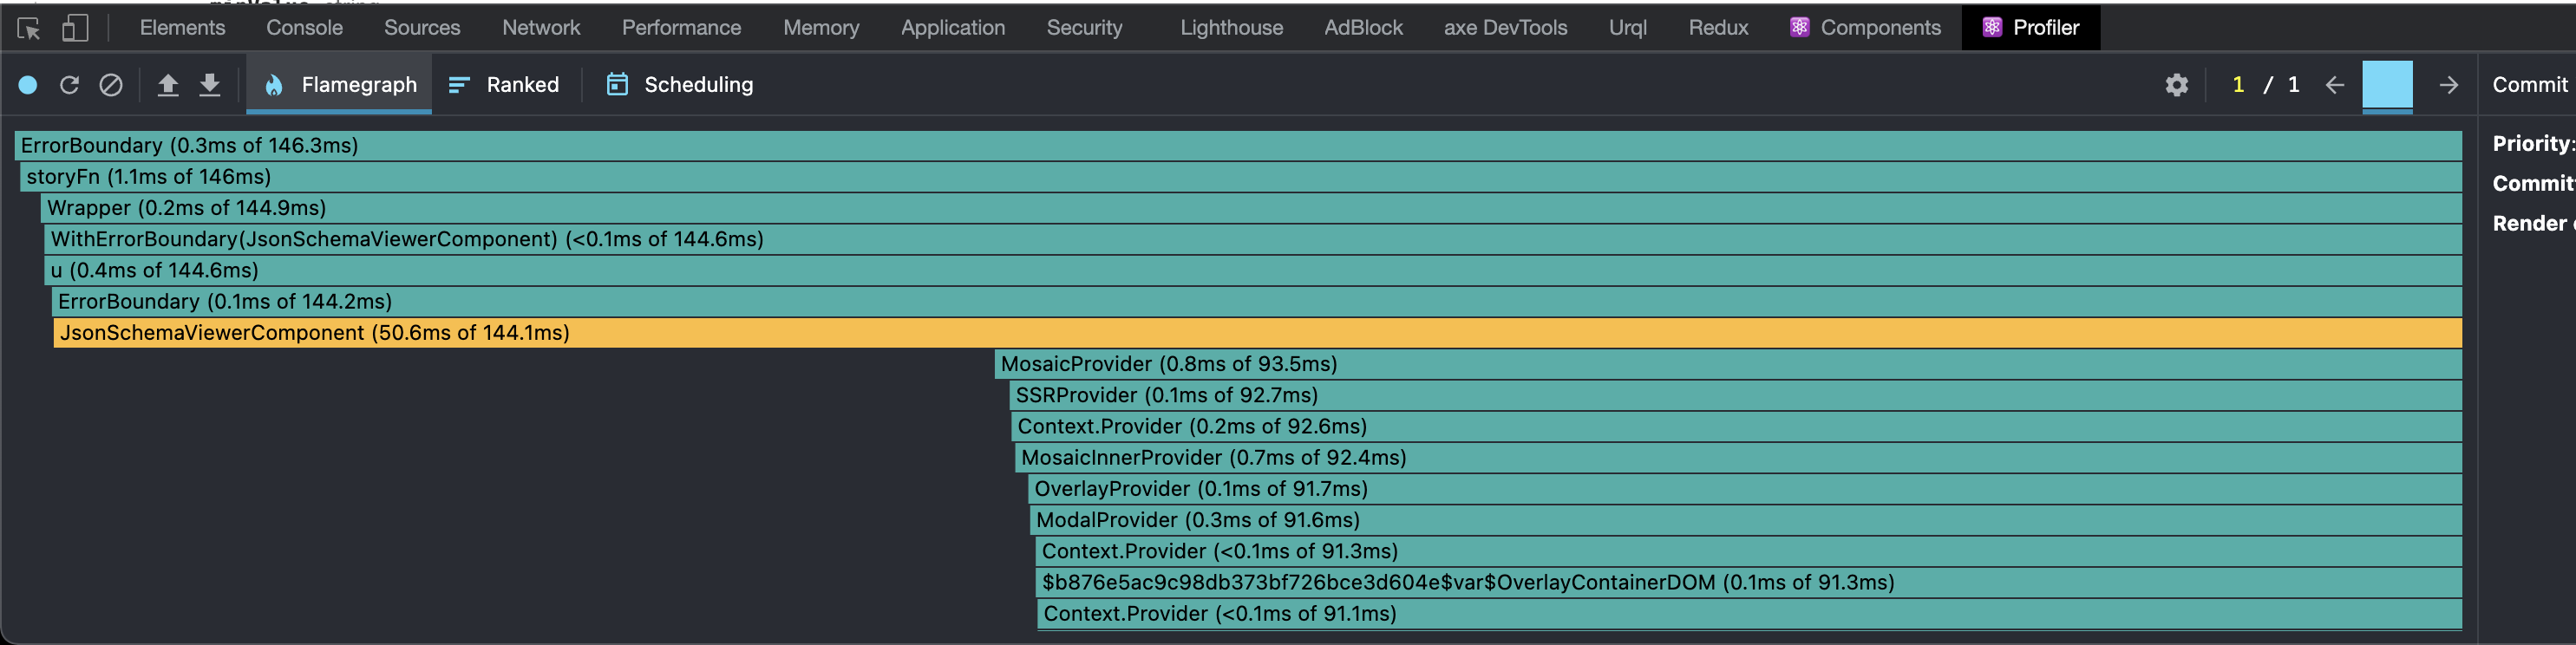
Task: Select the yellow JsonSchemaViewerComponent bar
Action: 1258,333
